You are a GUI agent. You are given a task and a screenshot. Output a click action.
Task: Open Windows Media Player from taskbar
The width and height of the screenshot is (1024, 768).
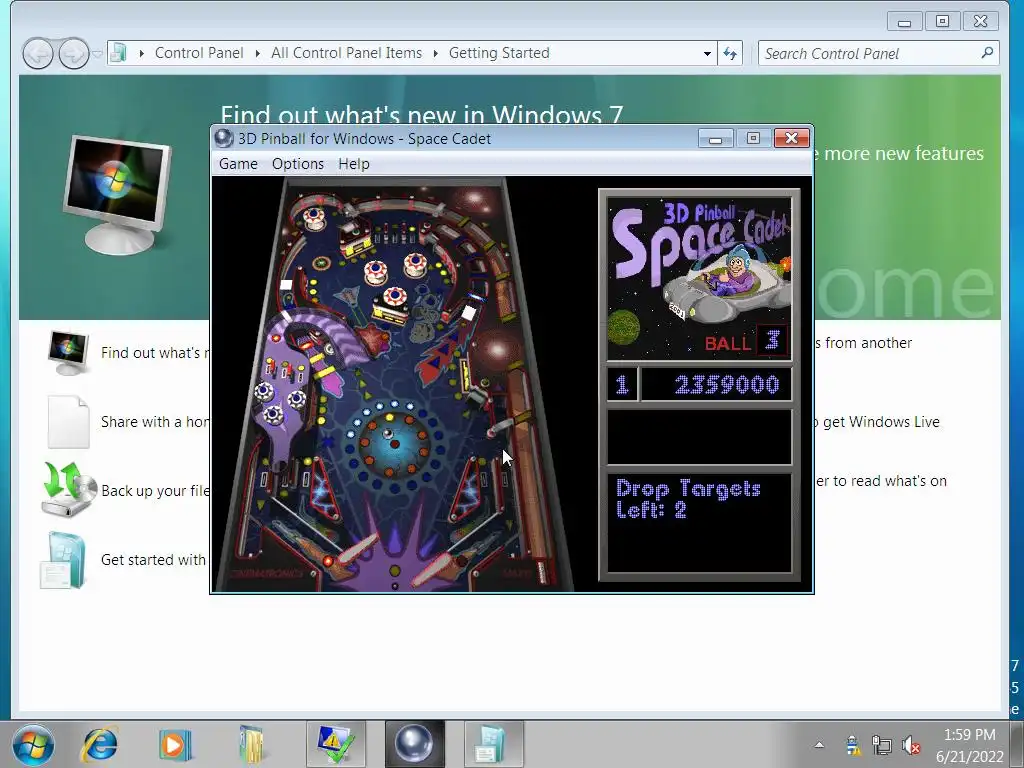tap(175, 745)
